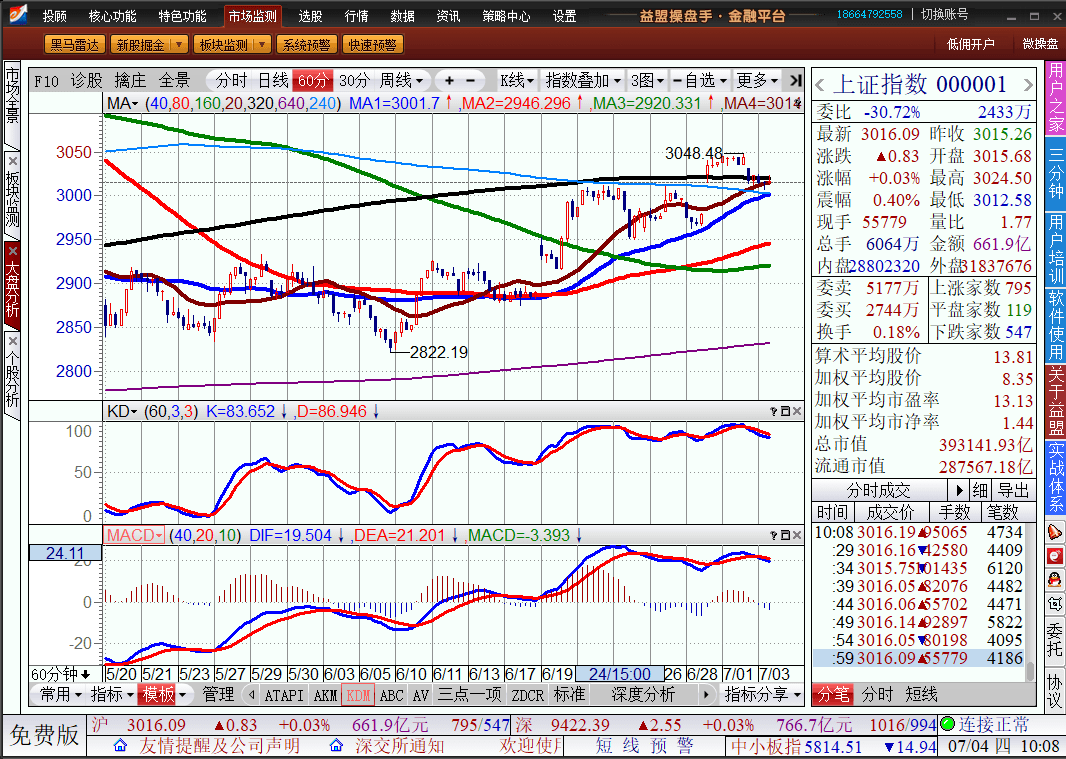Click the screenshot capture icon in right sidebar
Image resolution: width=1066 pixels, height=759 pixels.
click(x=1055, y=603)
